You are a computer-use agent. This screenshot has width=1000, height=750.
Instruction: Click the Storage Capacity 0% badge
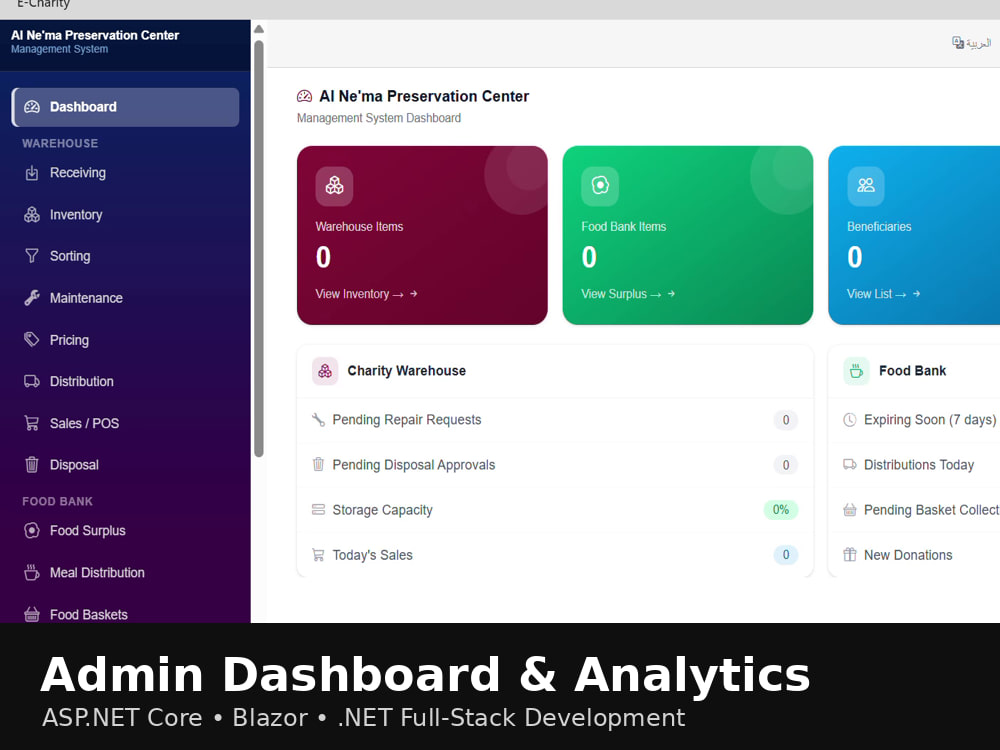781,510
